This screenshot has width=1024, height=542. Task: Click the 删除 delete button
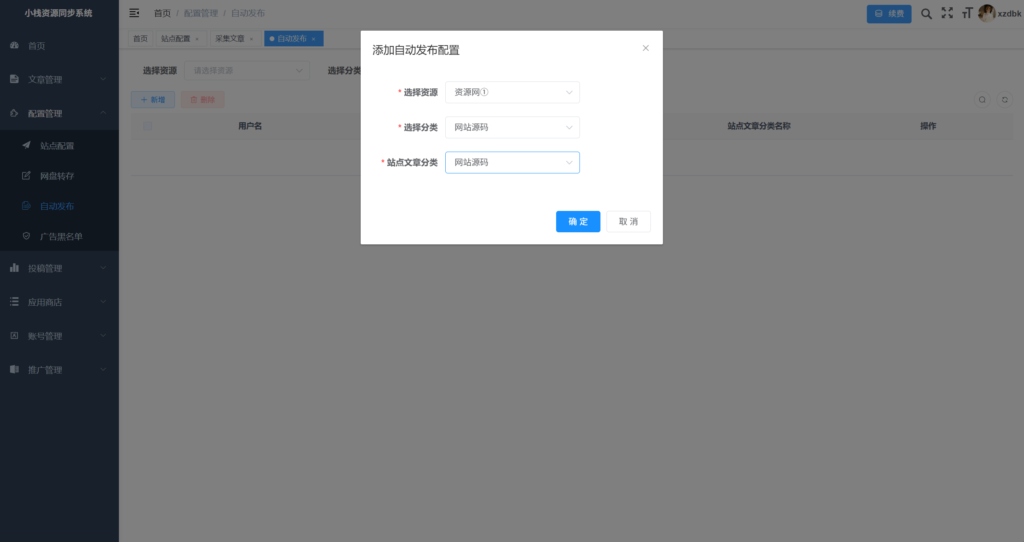[x=202, y=100]
